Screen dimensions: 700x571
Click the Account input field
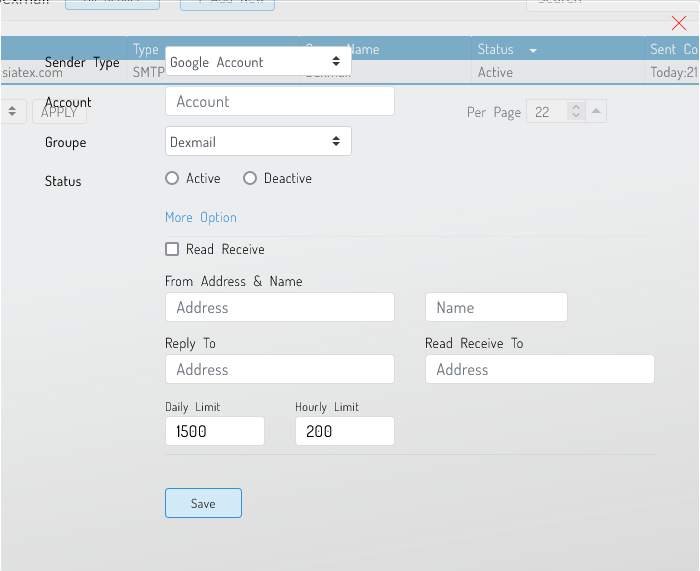tap(280, 102)
